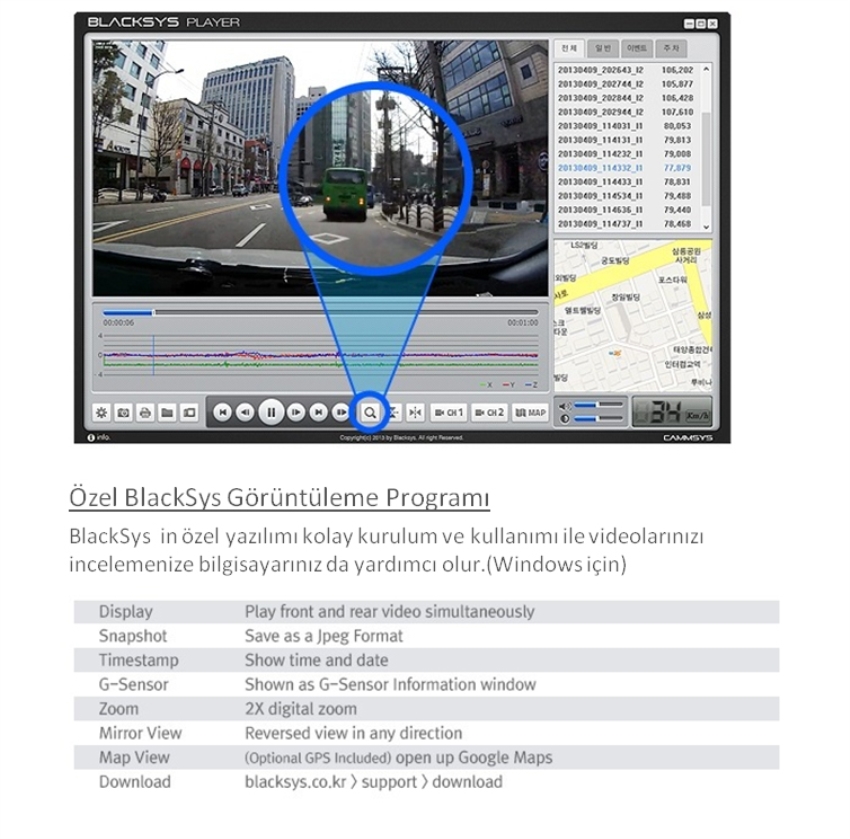Click the GPS map panel
850x839 pixels.
coord(633,315)
